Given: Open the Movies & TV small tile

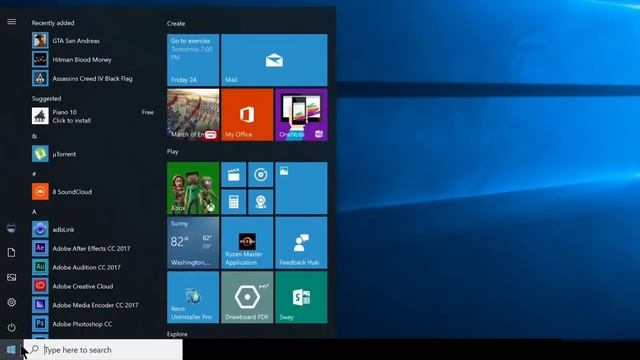Looking at the screenshot, I should pos(233,175).
